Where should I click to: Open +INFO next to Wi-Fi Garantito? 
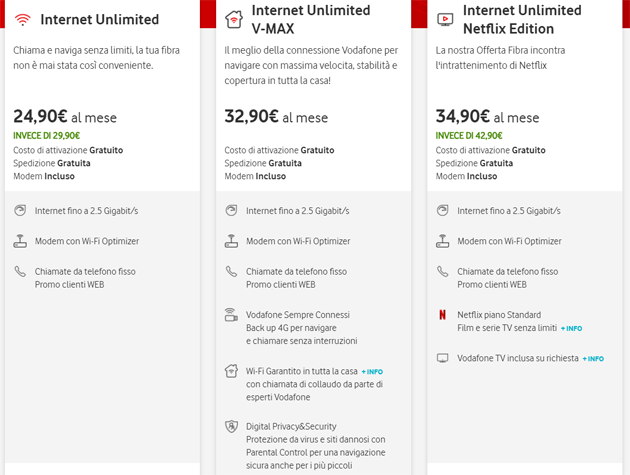(371, 372)
